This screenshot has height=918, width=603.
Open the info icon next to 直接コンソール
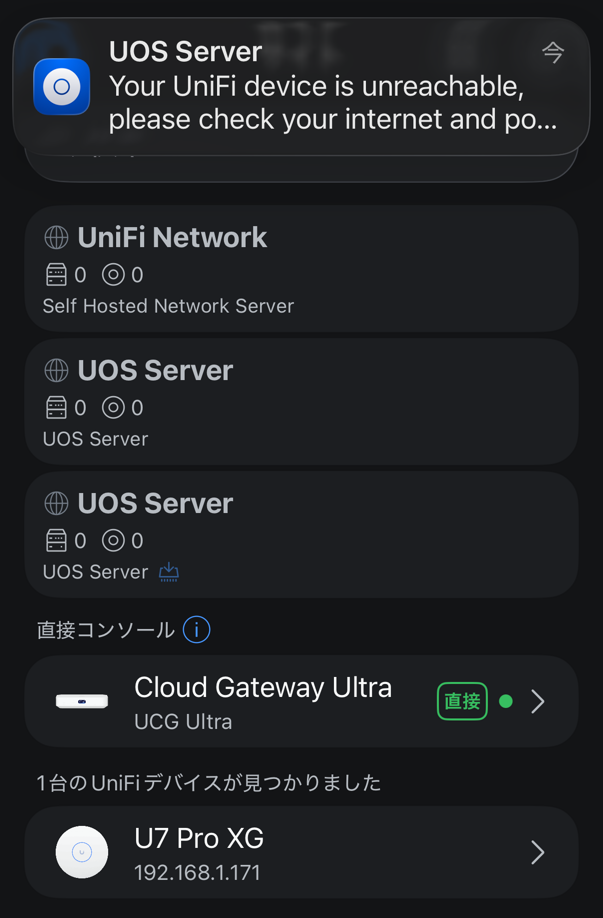[x=197, y=630]
